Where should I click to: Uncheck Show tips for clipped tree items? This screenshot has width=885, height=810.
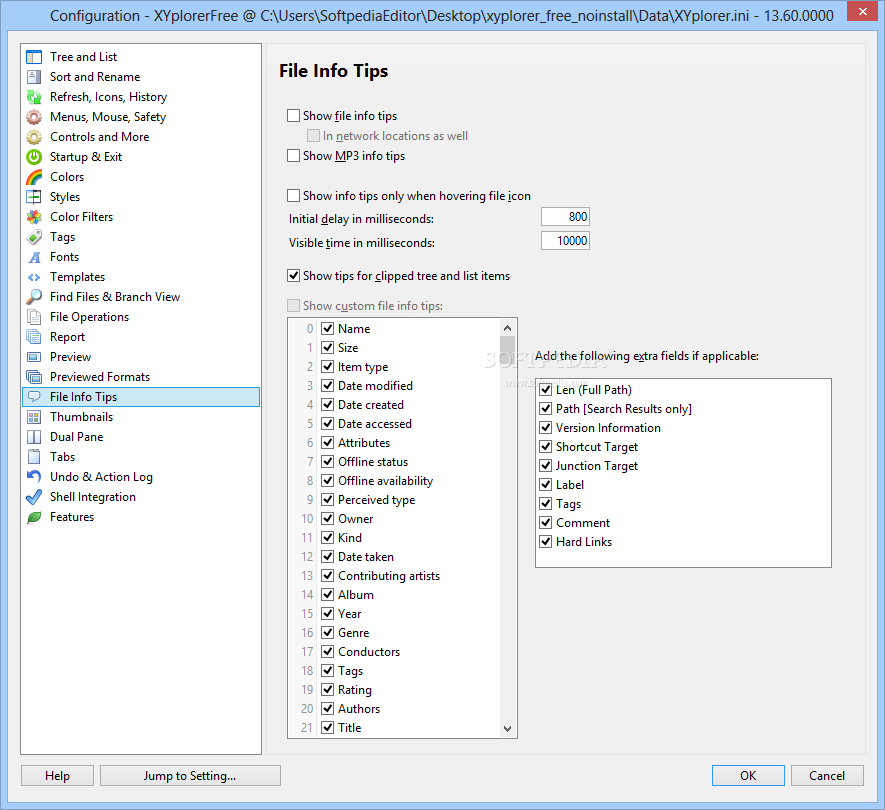click(x=293, y=276)
